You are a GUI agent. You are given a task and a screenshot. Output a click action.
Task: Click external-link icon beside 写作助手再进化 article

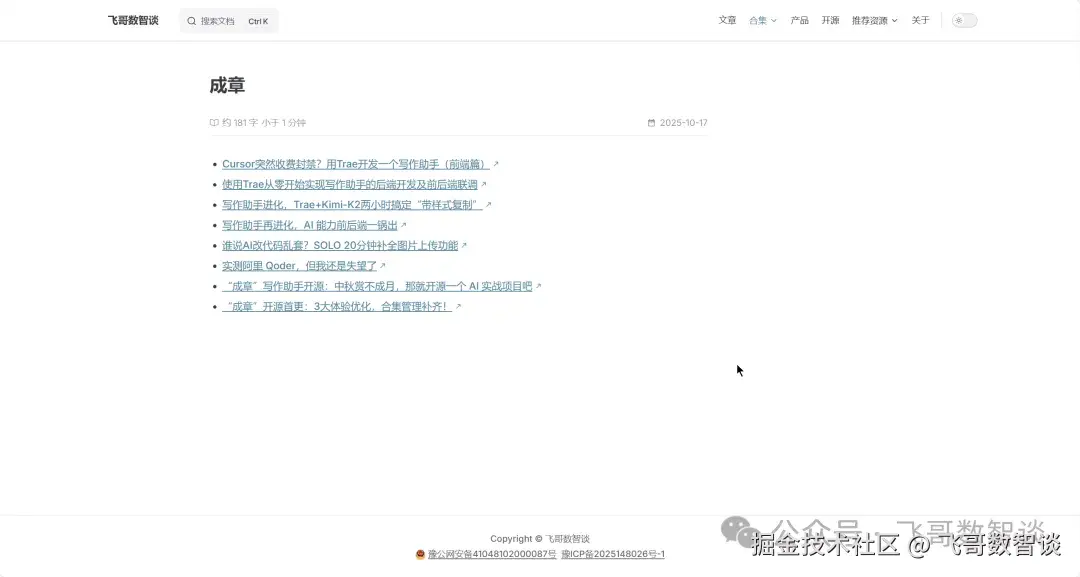pos(403,225)
